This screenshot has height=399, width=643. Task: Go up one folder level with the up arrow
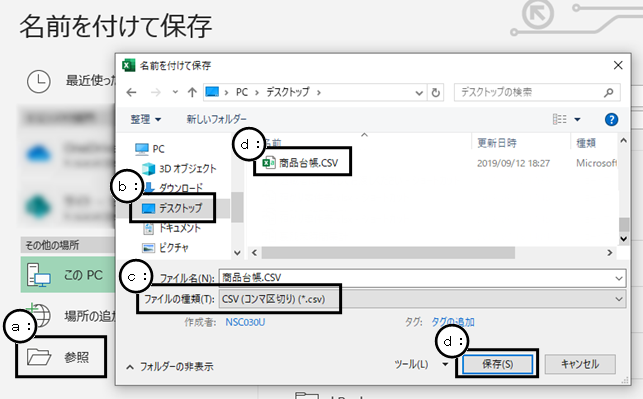(x=192, y=93)
